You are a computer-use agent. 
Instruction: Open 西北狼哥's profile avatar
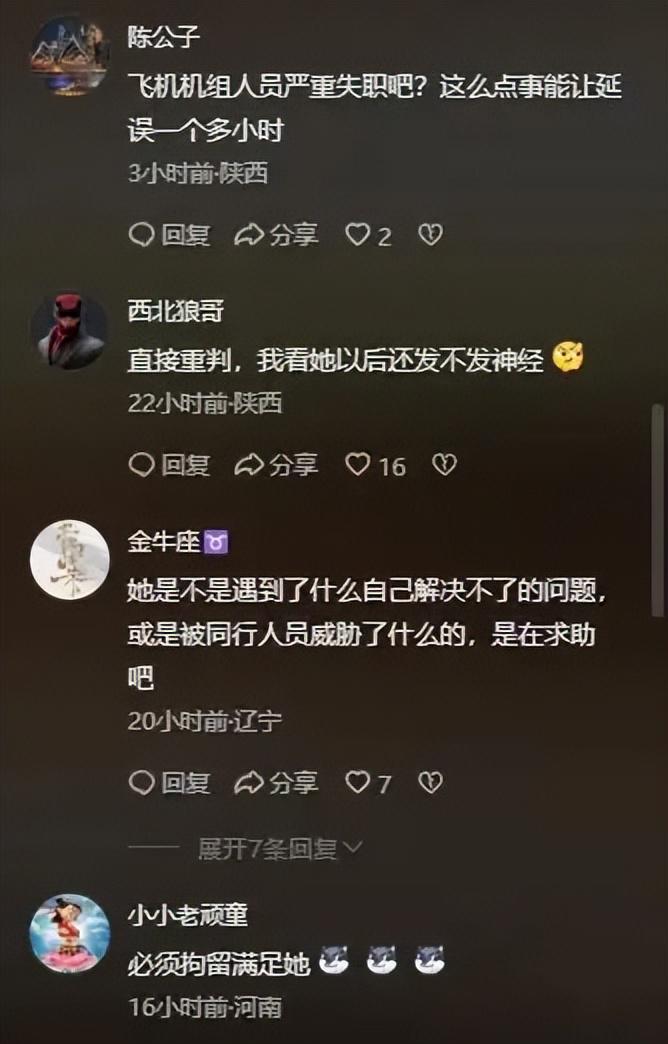point(69,331)
